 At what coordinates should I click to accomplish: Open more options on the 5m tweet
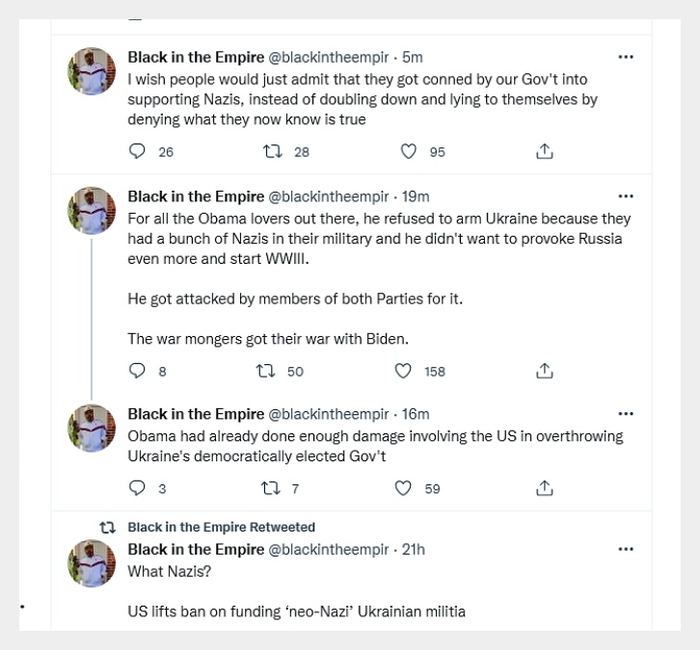626,57
